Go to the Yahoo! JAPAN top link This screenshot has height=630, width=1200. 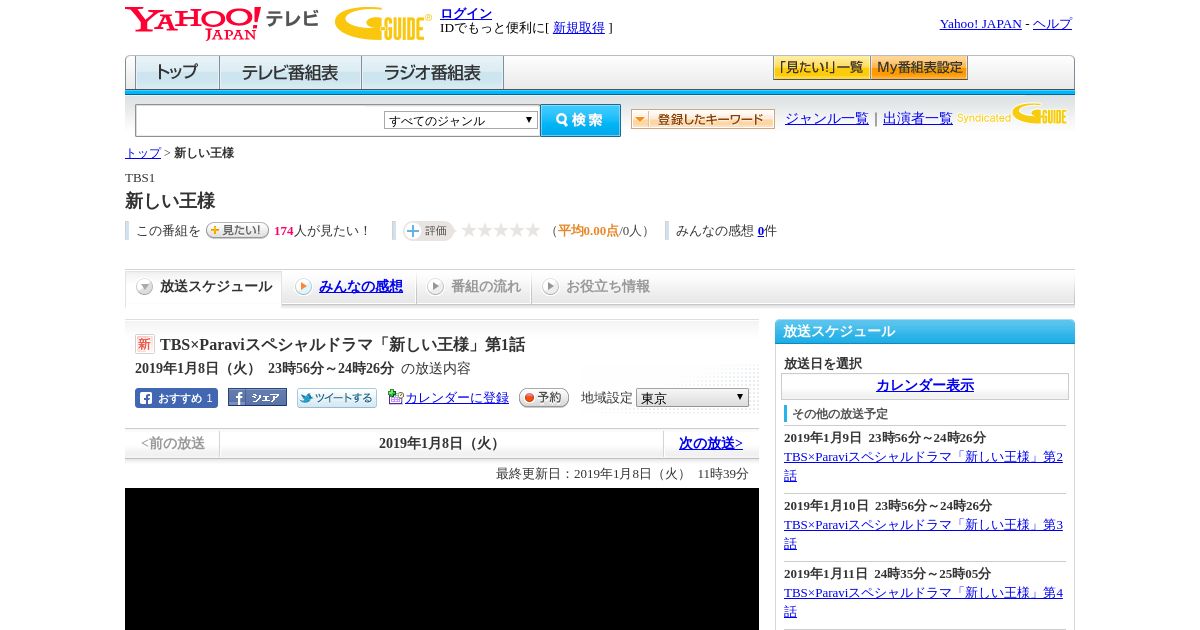coord(980,24)
